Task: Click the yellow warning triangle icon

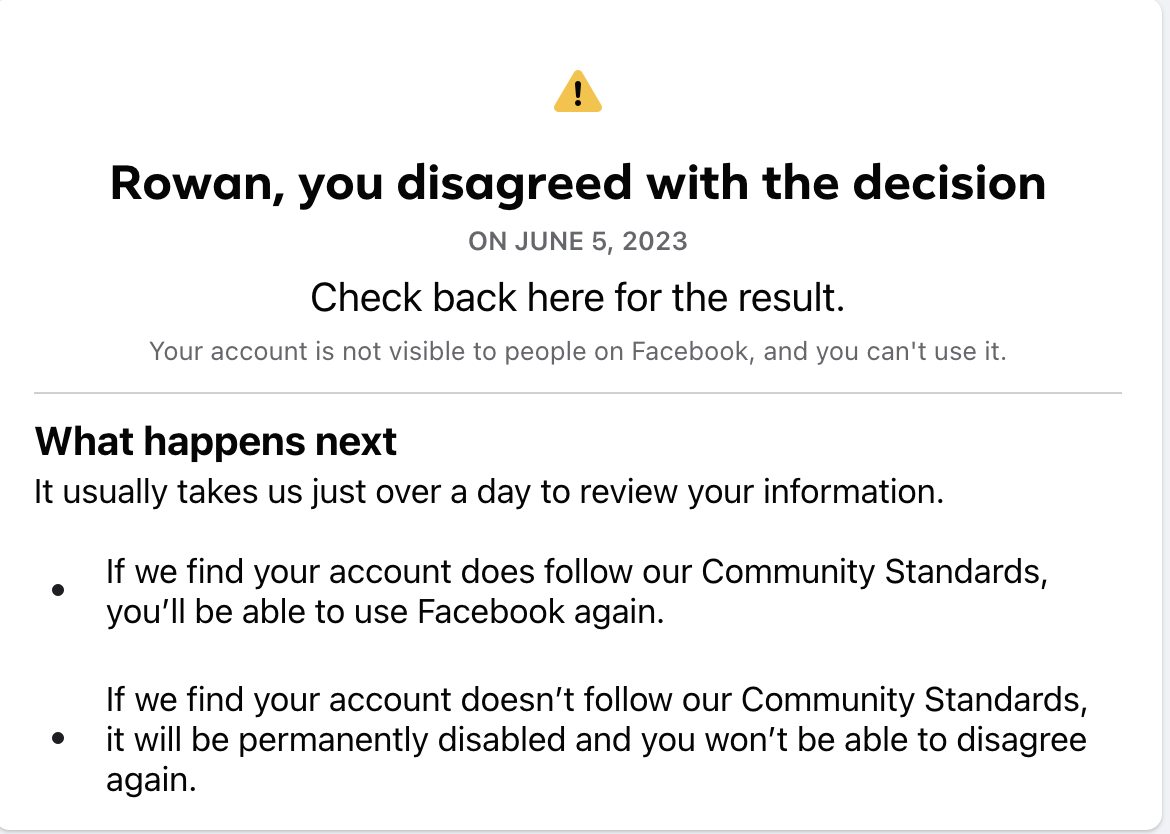Action: [x=578, y=92]
